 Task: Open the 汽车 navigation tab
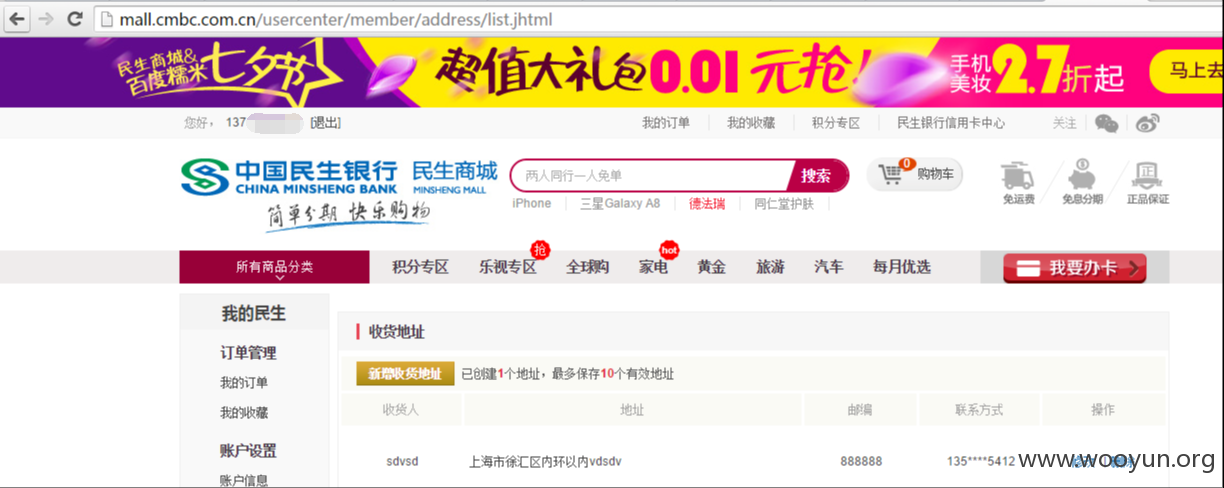click(829, 267)
